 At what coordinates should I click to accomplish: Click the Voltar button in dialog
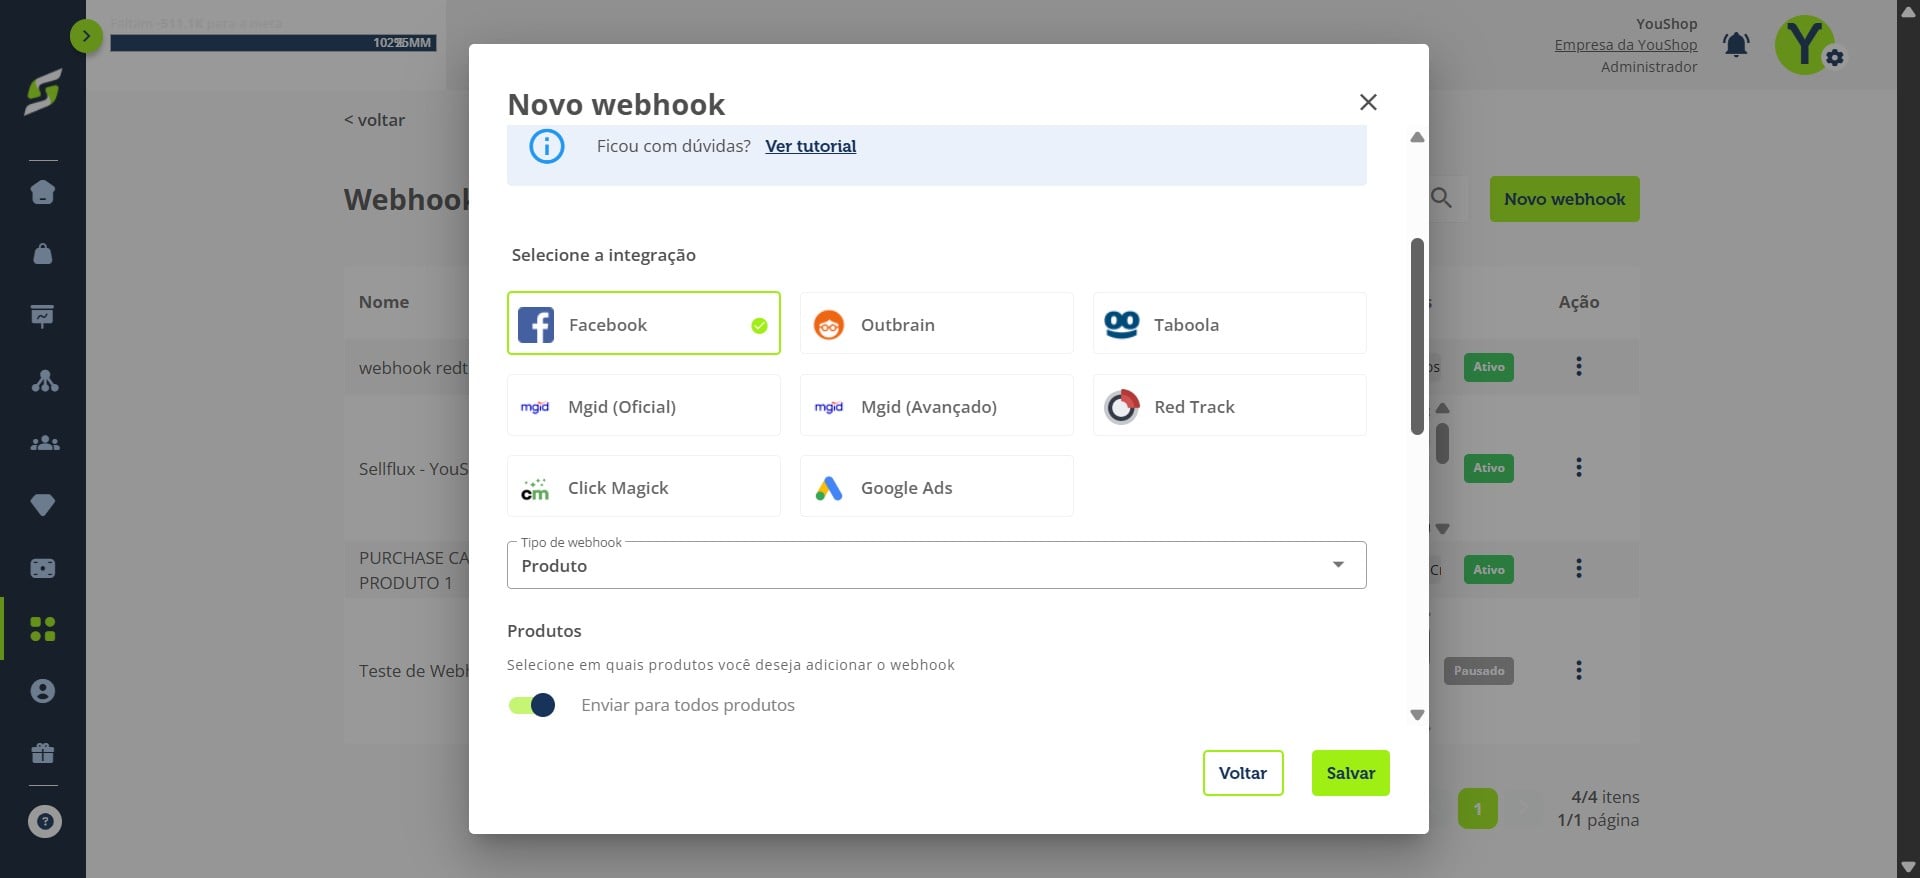click(1243, 773)
